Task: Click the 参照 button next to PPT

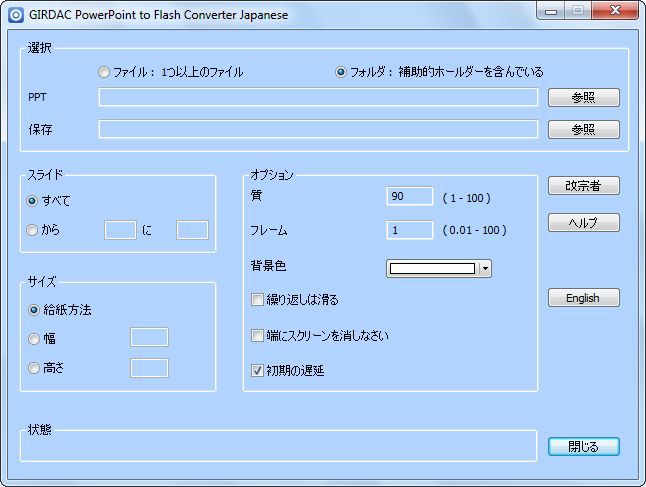Action: 583,98
